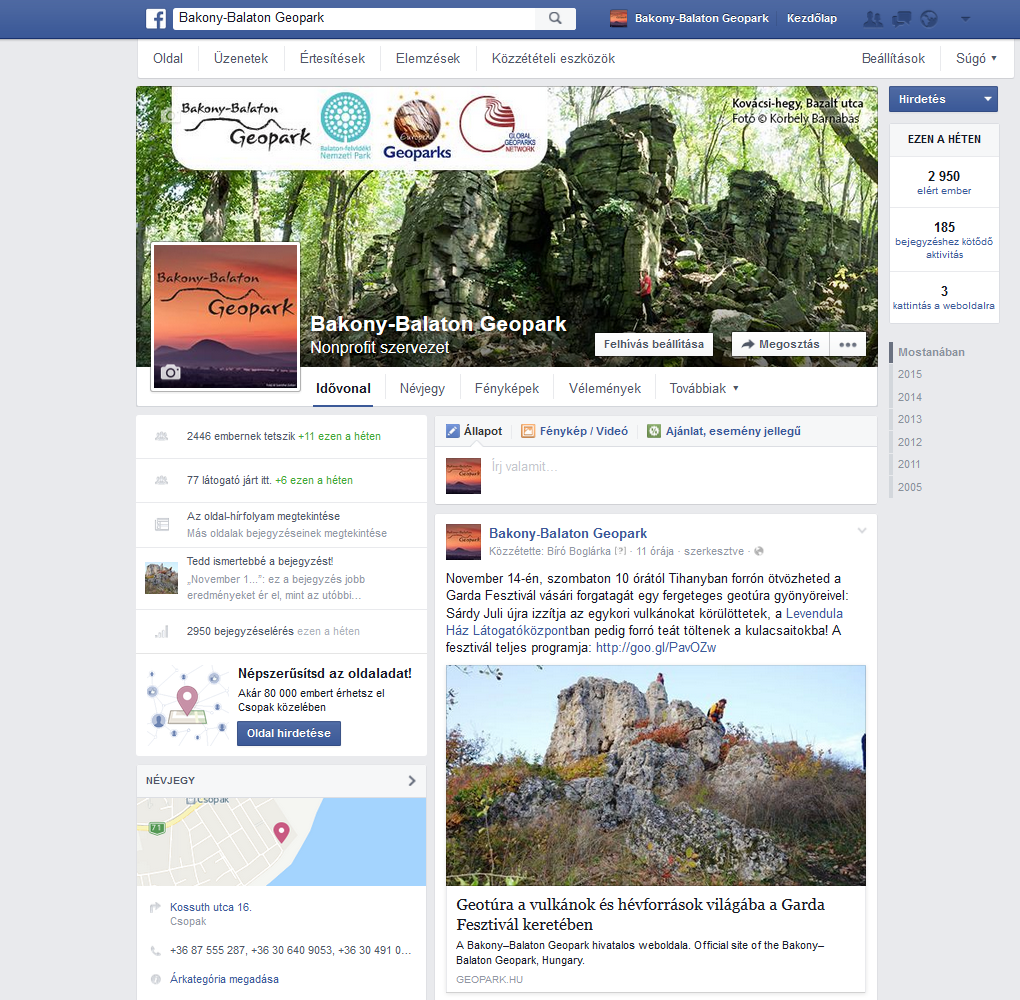Click camera icon on profile picture
Image resolution: width=1020 pixels, height=1000 pixels.
point(170,372)
